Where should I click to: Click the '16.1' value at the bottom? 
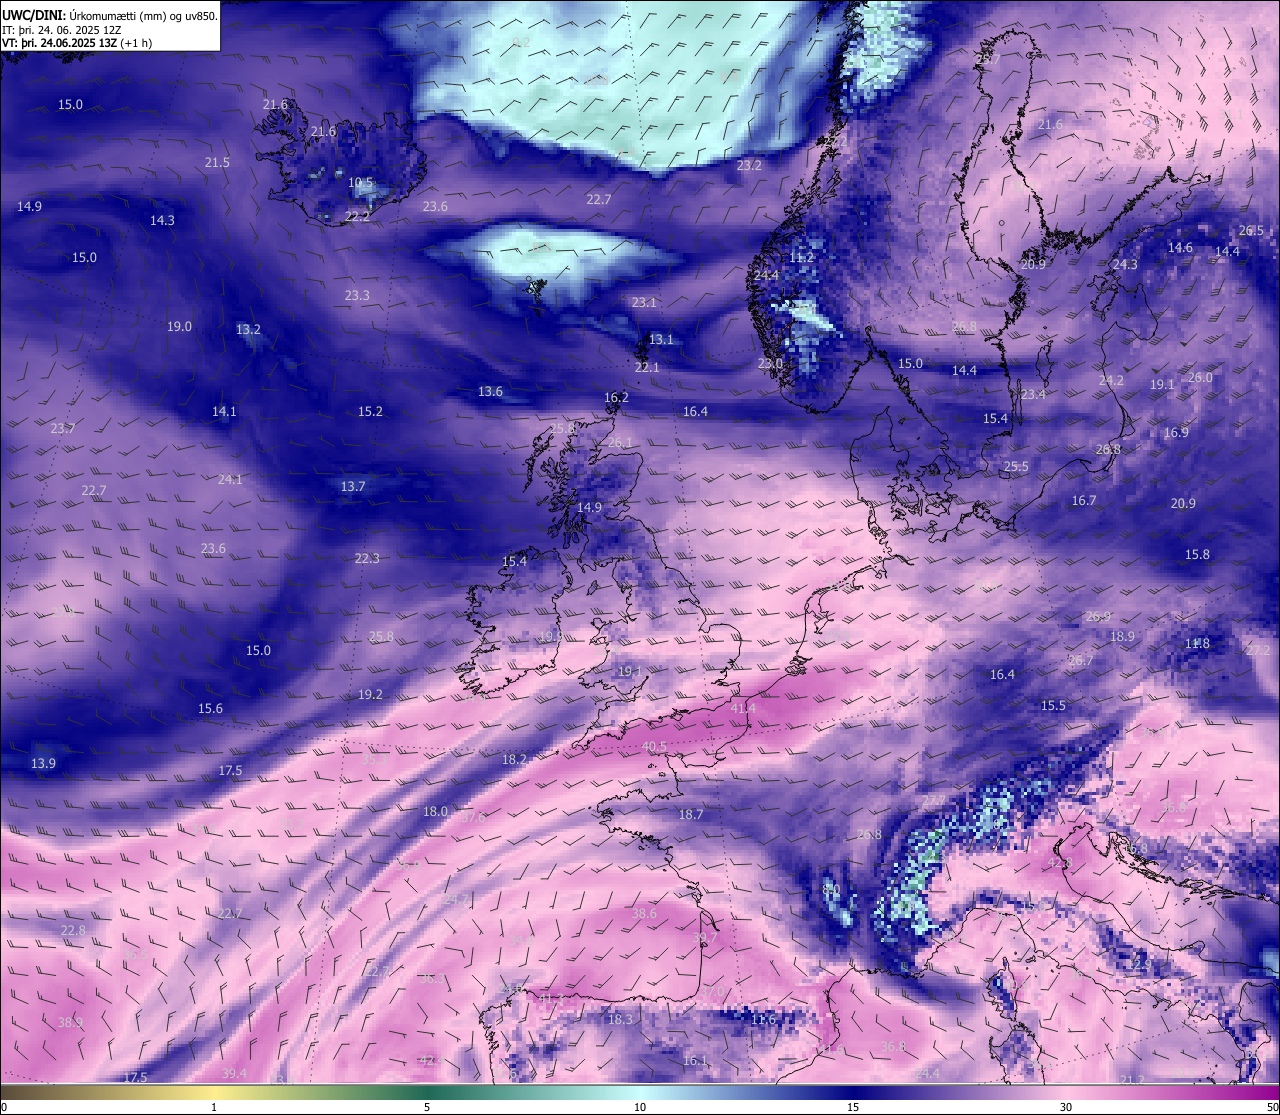(x=695, y=1060)
